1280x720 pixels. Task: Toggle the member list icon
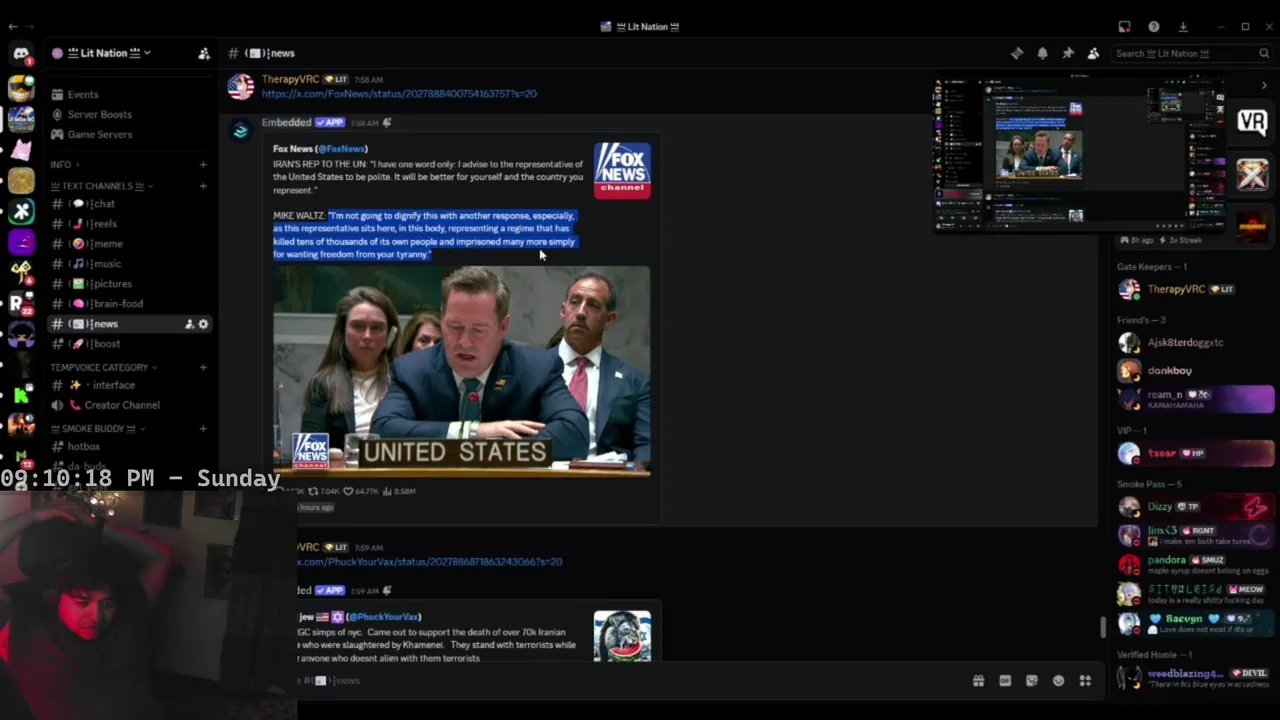(1093, 53)
